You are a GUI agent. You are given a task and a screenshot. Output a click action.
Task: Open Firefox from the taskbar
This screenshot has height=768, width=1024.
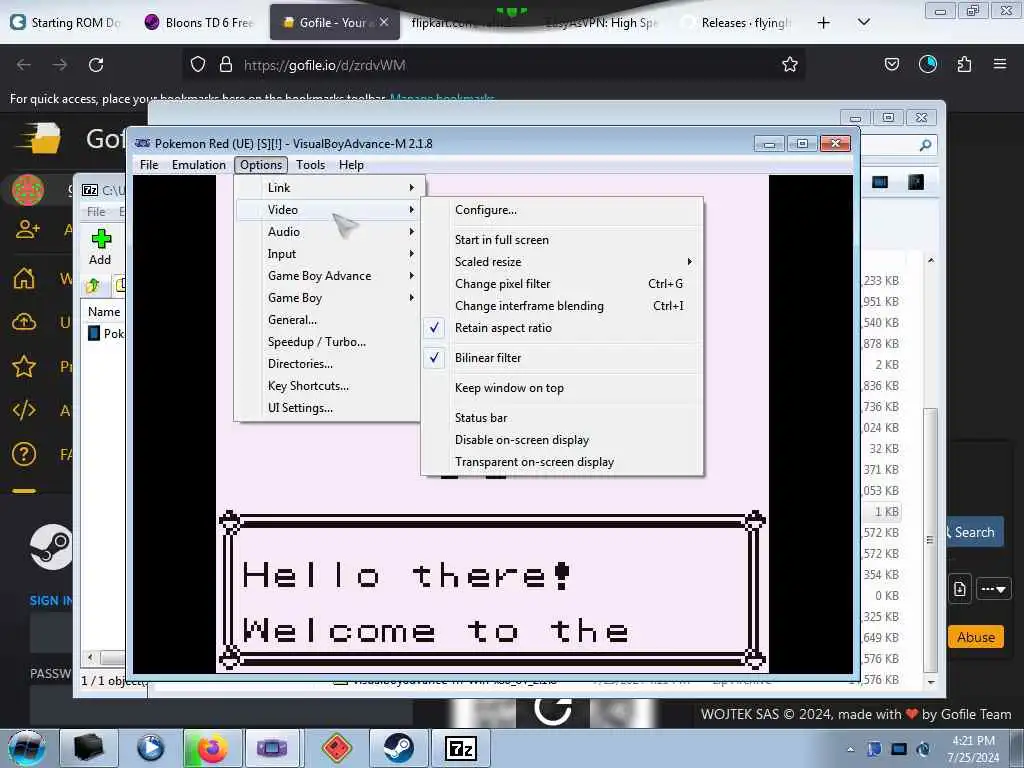[212, 748]
